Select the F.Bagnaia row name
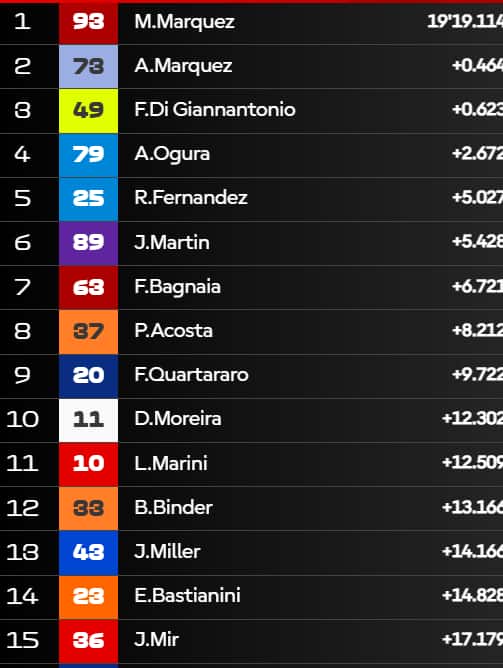This screenshot has width=503, height=668. 177,287
